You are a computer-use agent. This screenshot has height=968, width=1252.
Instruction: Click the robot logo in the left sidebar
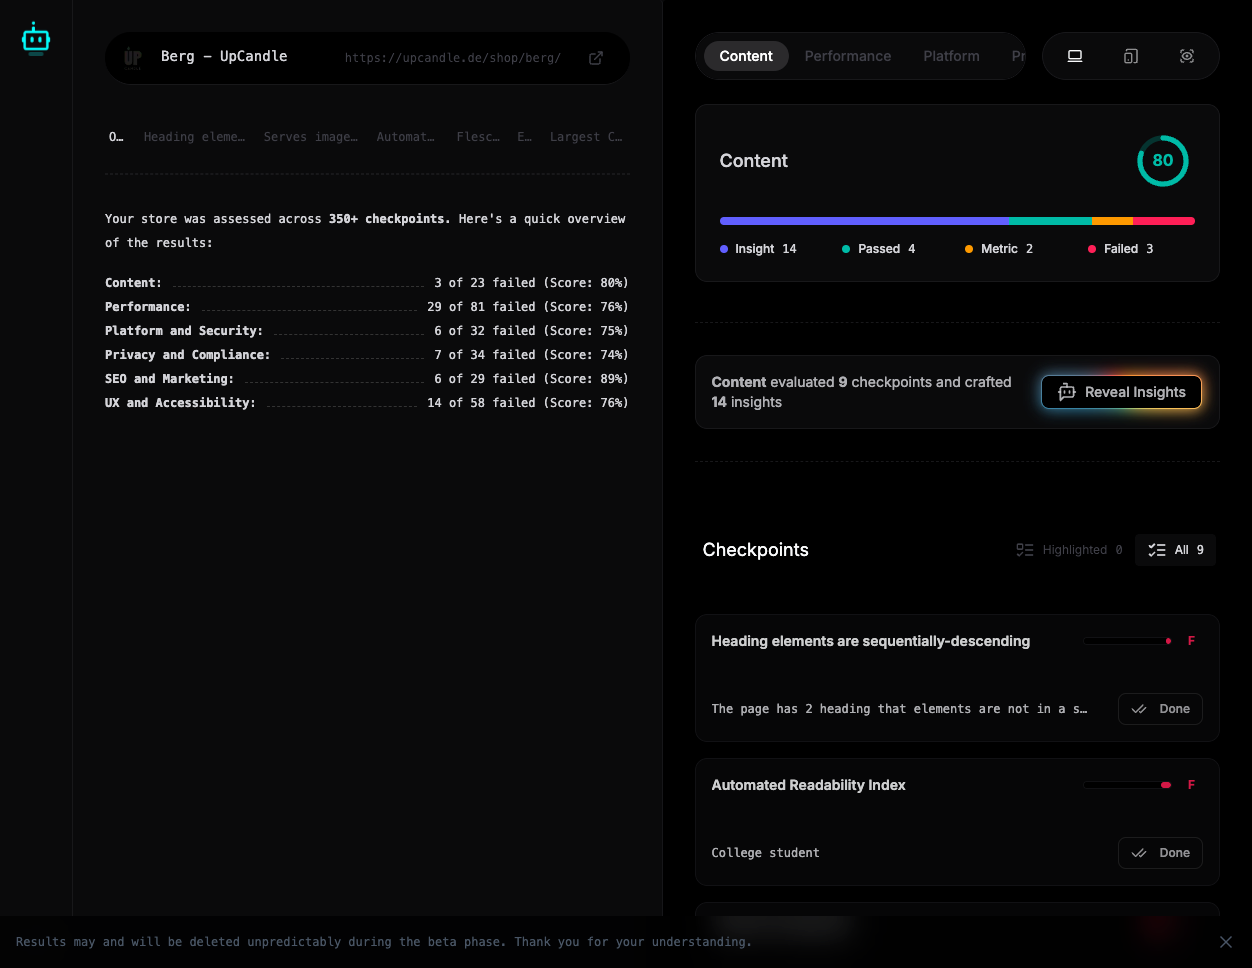(x=36, y=37)
